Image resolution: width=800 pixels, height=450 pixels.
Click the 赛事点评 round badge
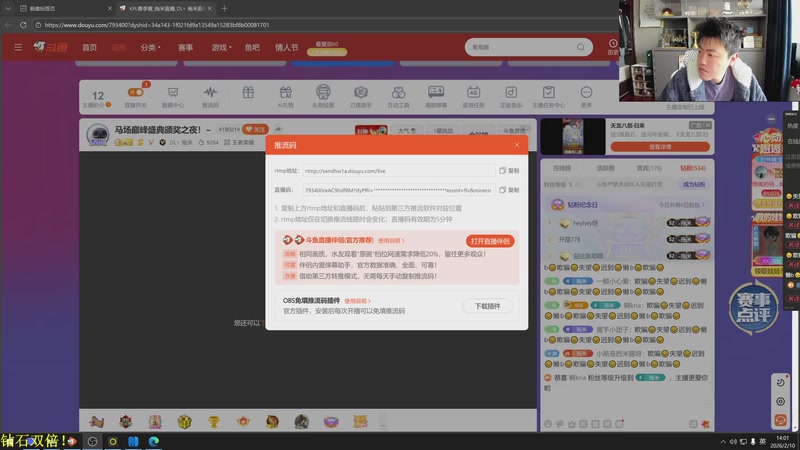pyautogui.click(x=753, y=308)
